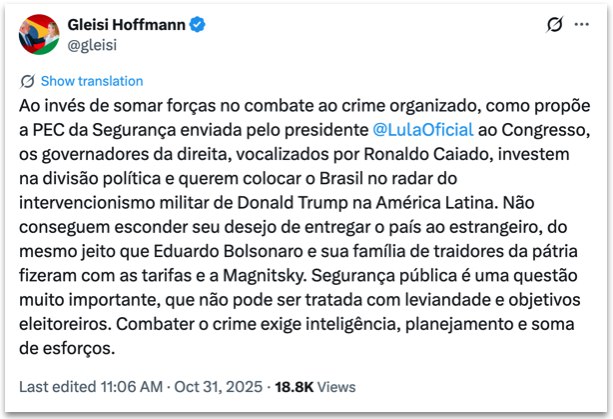
Task: Click the icon beside Show translation
Action: (28, 81)
